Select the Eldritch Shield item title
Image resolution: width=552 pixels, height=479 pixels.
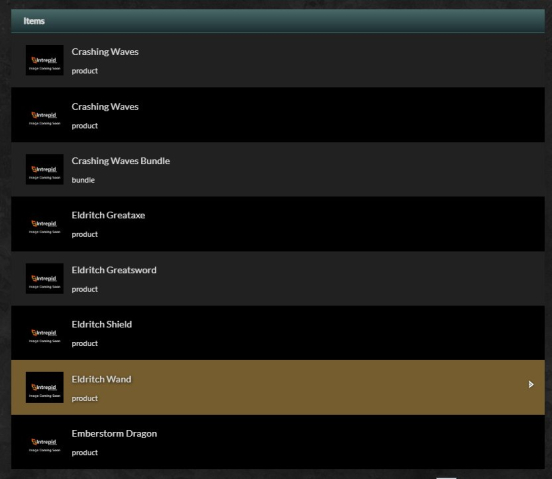102,324
